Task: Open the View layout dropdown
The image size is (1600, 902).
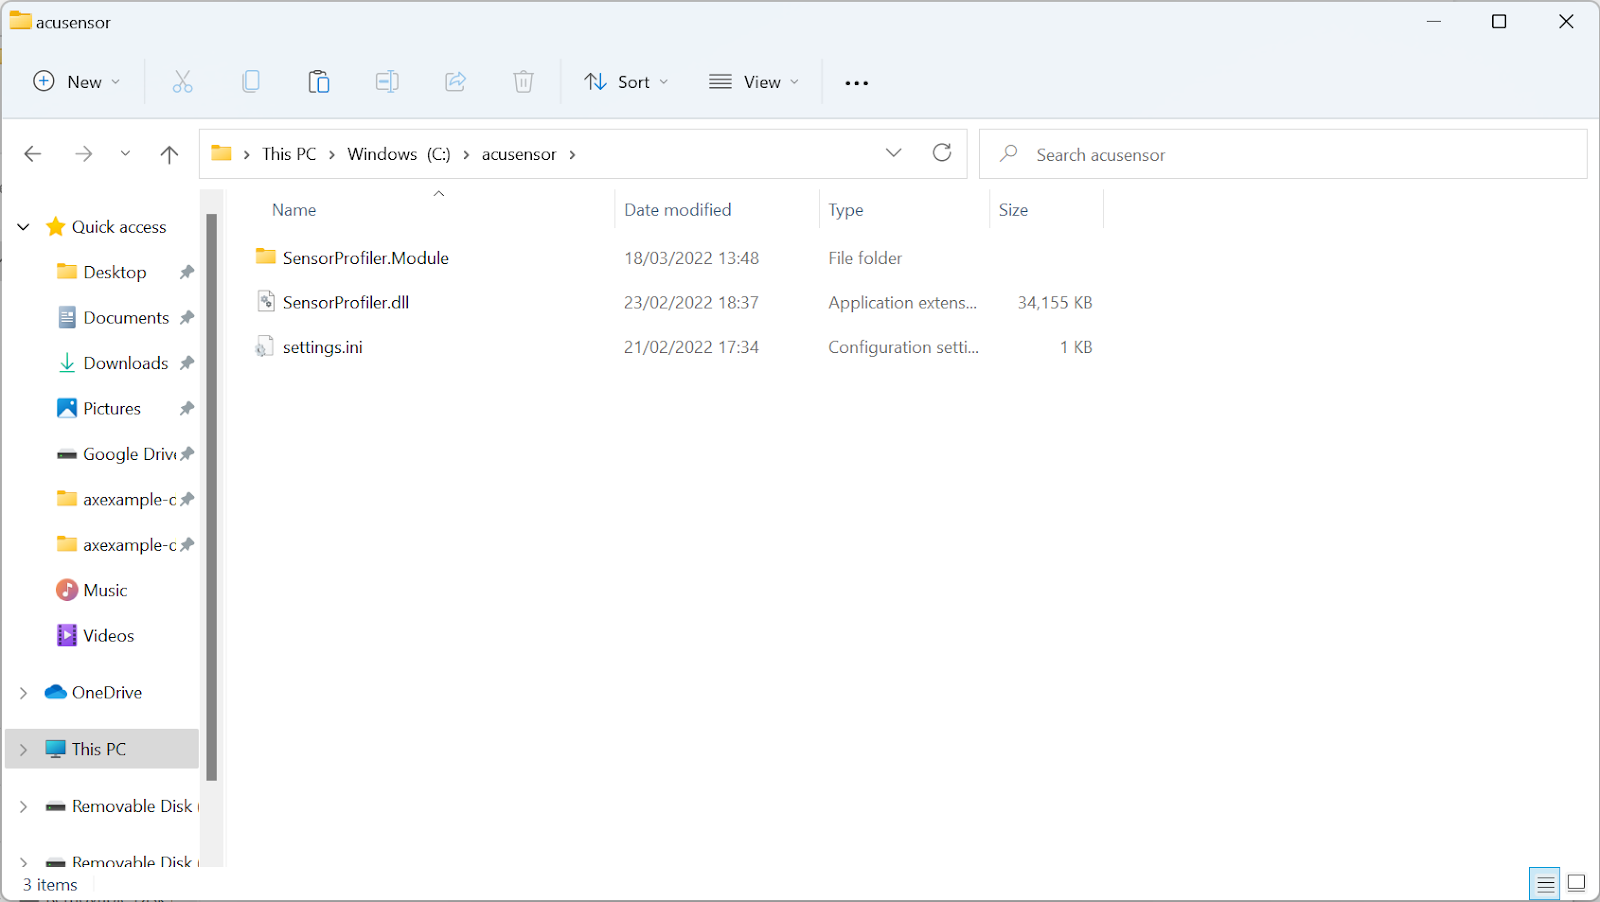Action: (x=754, y=82)
